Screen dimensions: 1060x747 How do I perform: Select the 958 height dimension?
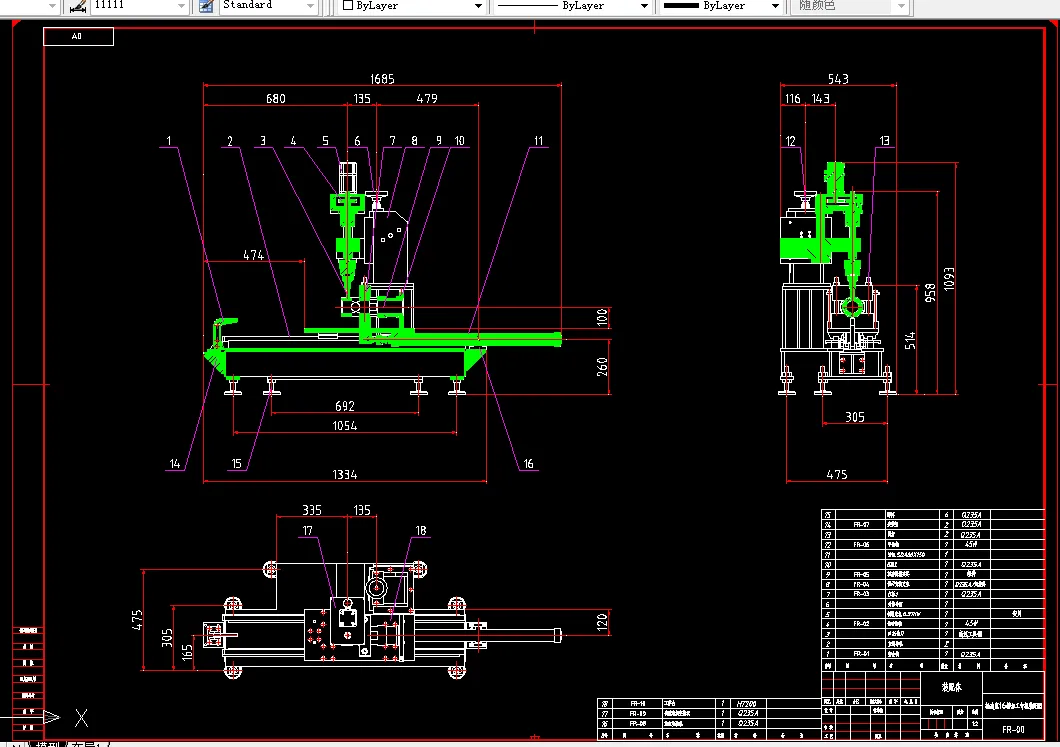point(930,293)
